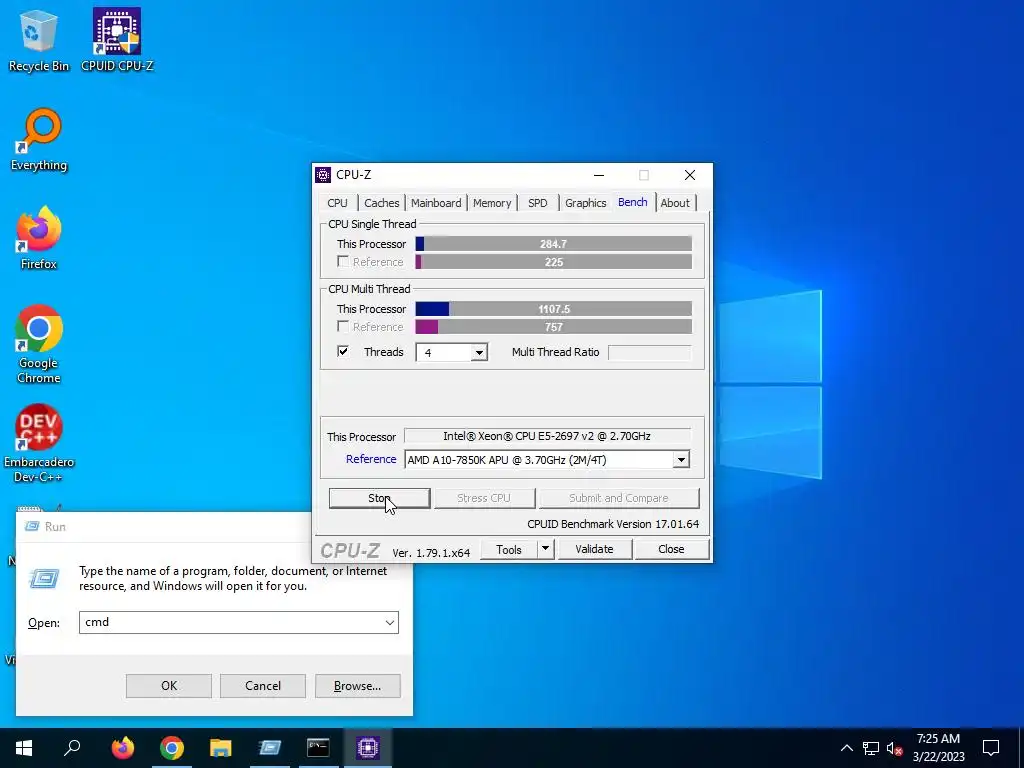Screen dimensions: 1024x768
Task: Open the Everything search desktop icon
Action: [x=39, y=140]
